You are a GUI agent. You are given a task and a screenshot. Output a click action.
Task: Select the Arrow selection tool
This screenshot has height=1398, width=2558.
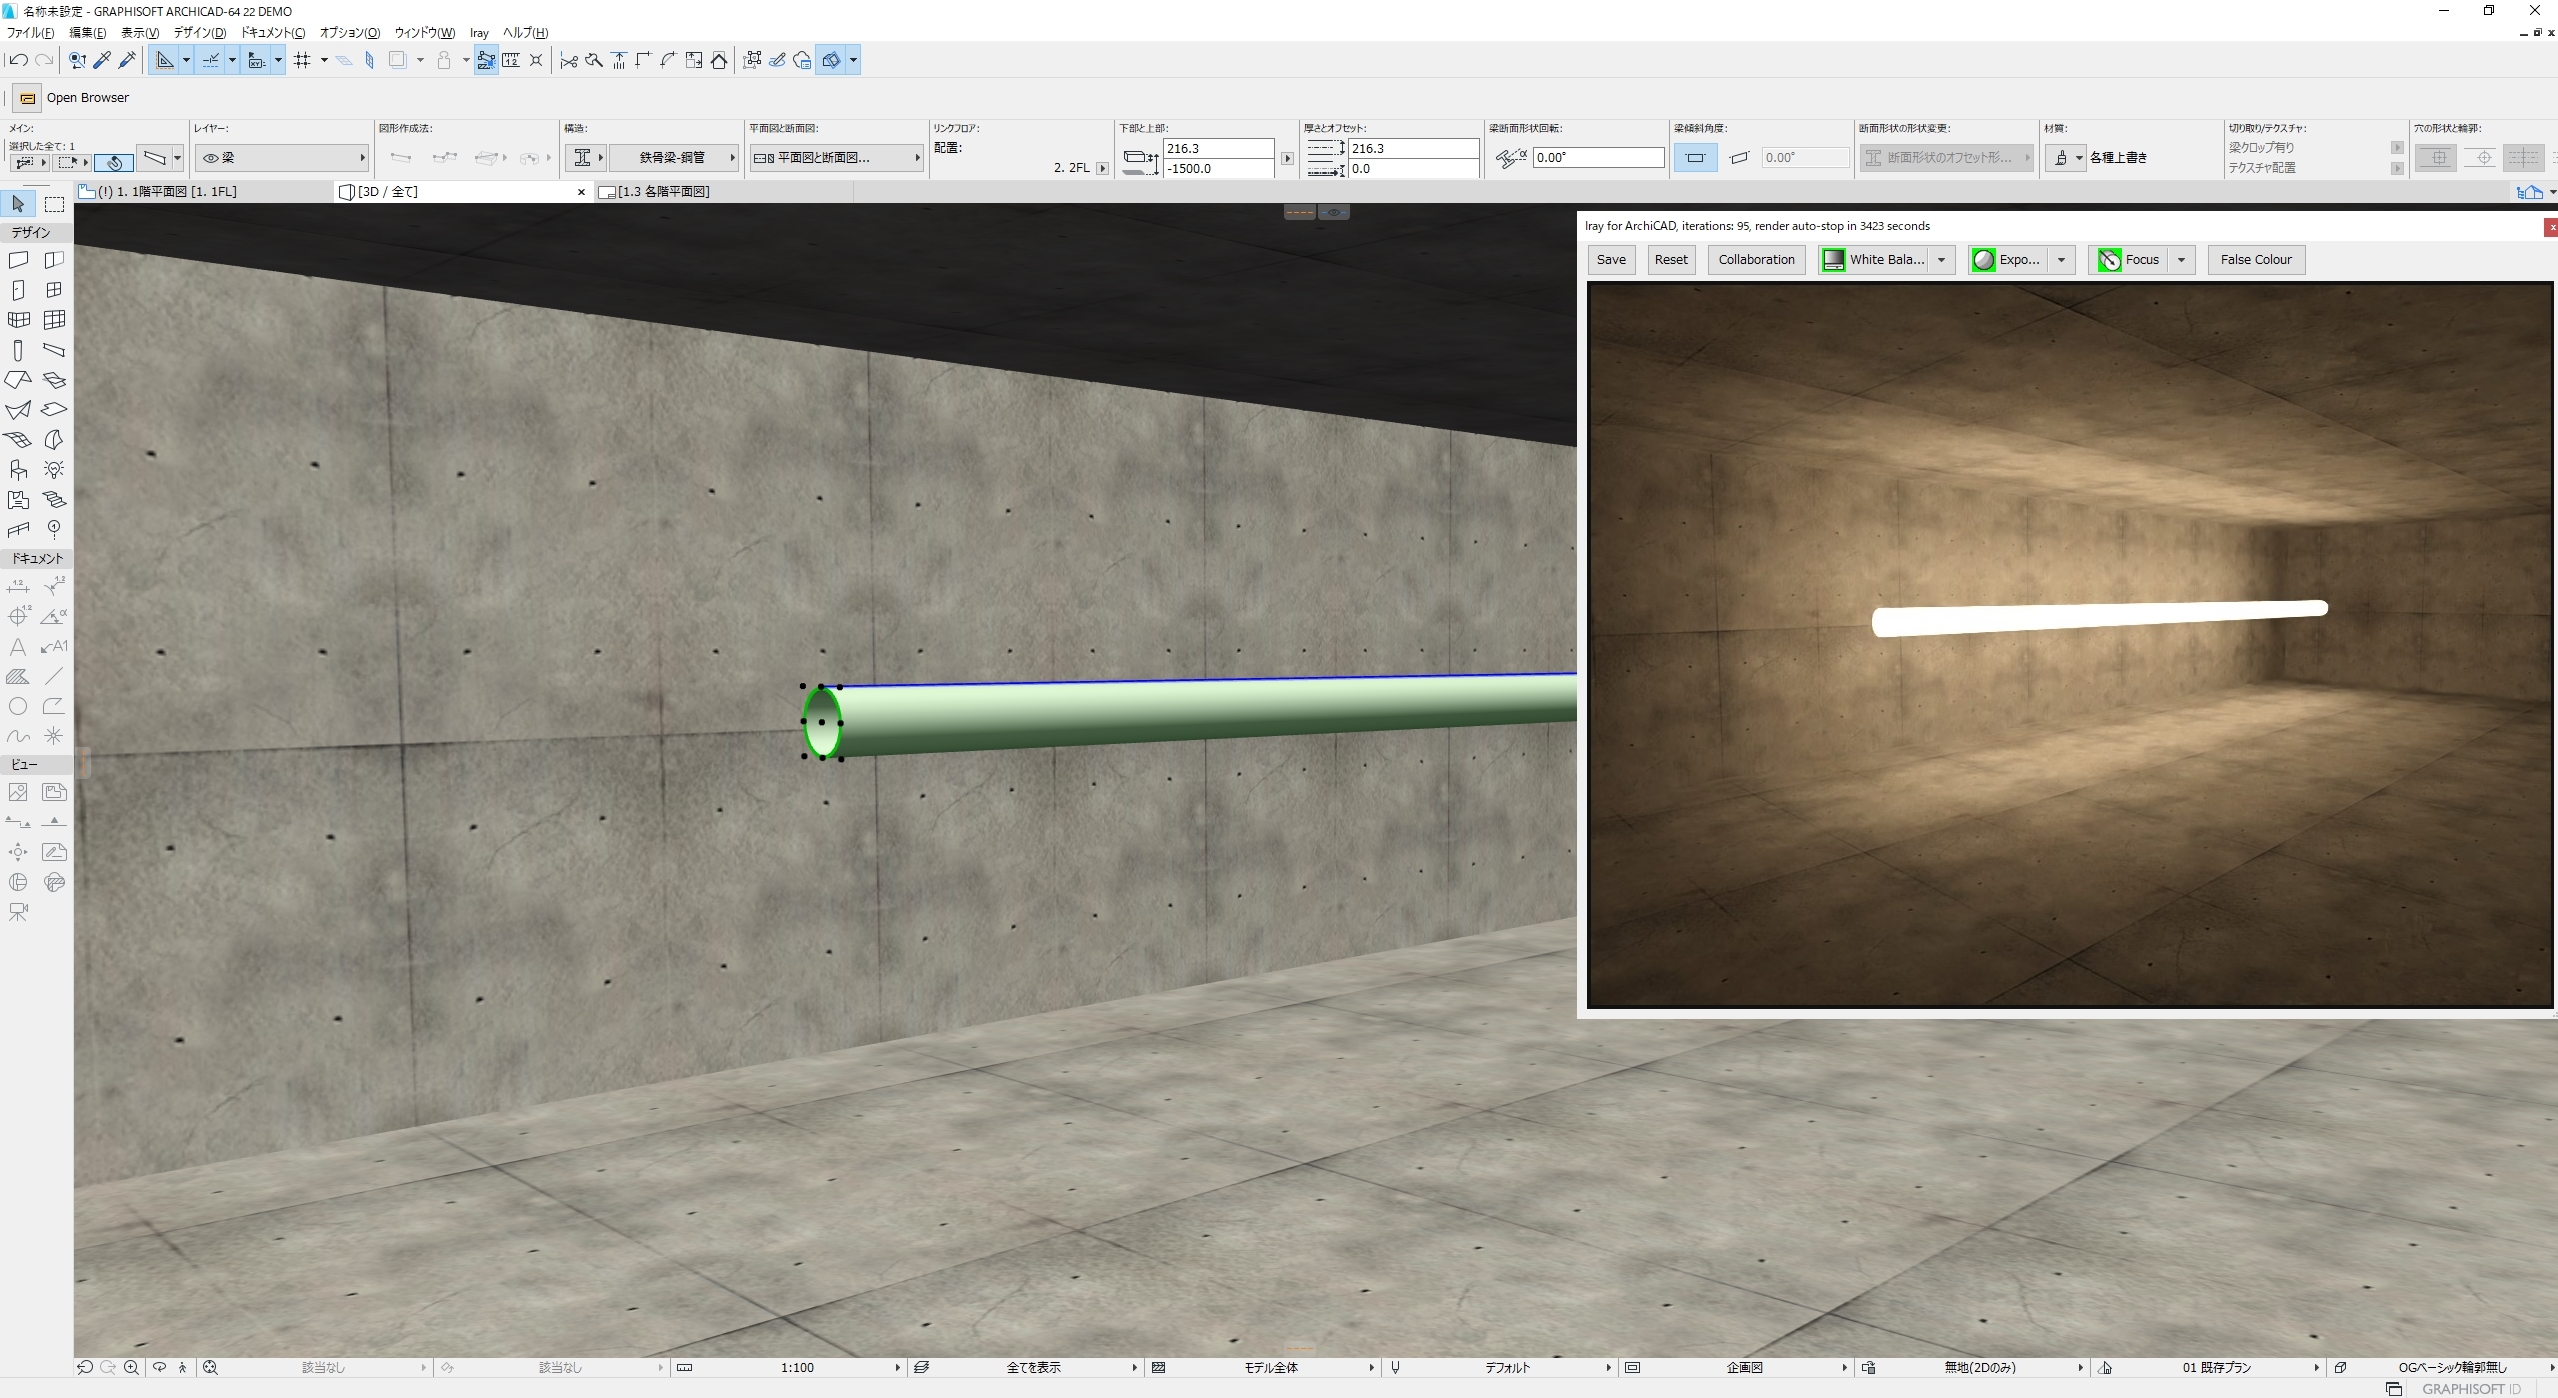pyautogui.click(x=18, y=204)
